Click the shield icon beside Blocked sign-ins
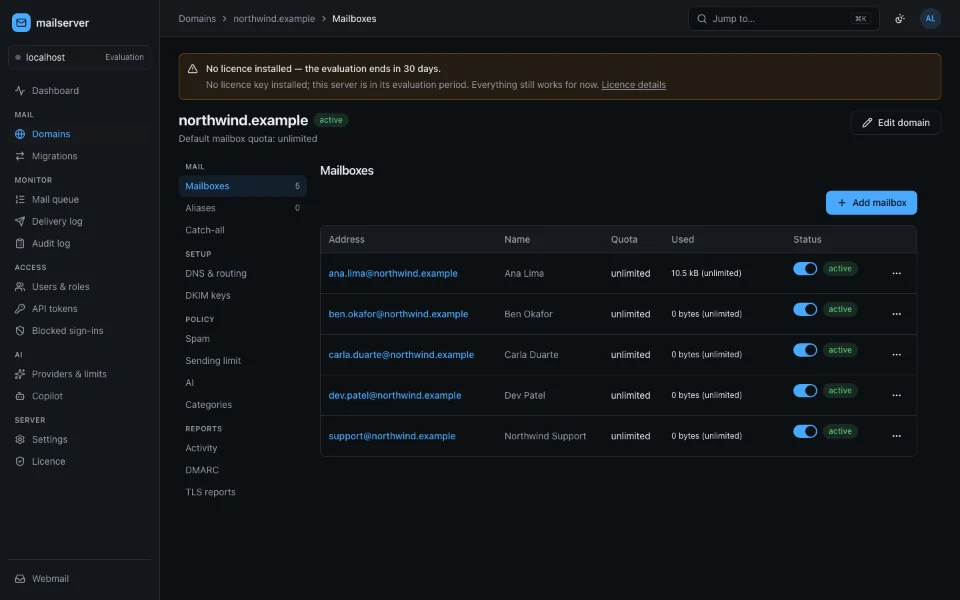The width and height of the screenshot is (960, 600). [20, 331]
